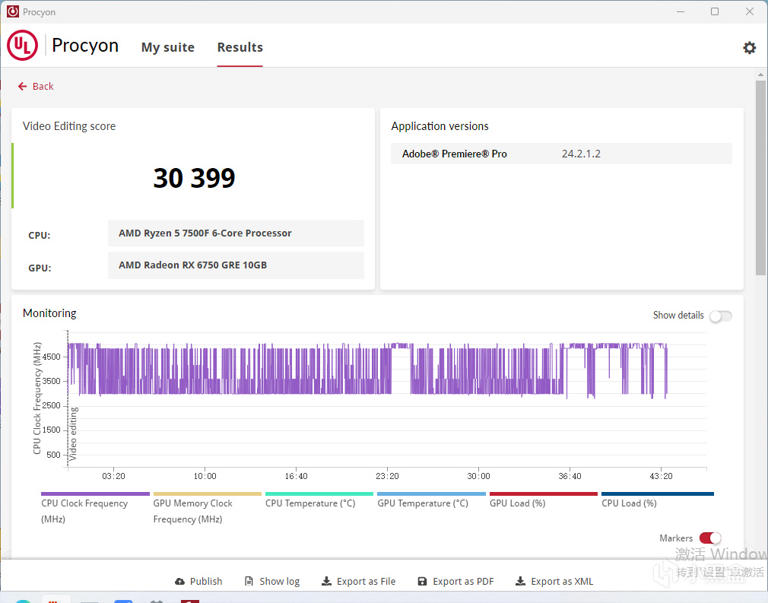Switch to the My suite tab
768x603 pixels.
[x=168, y=48]
